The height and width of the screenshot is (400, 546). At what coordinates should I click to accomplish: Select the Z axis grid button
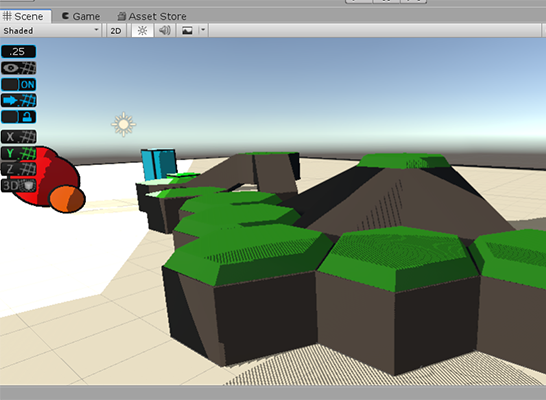[18, 170]
